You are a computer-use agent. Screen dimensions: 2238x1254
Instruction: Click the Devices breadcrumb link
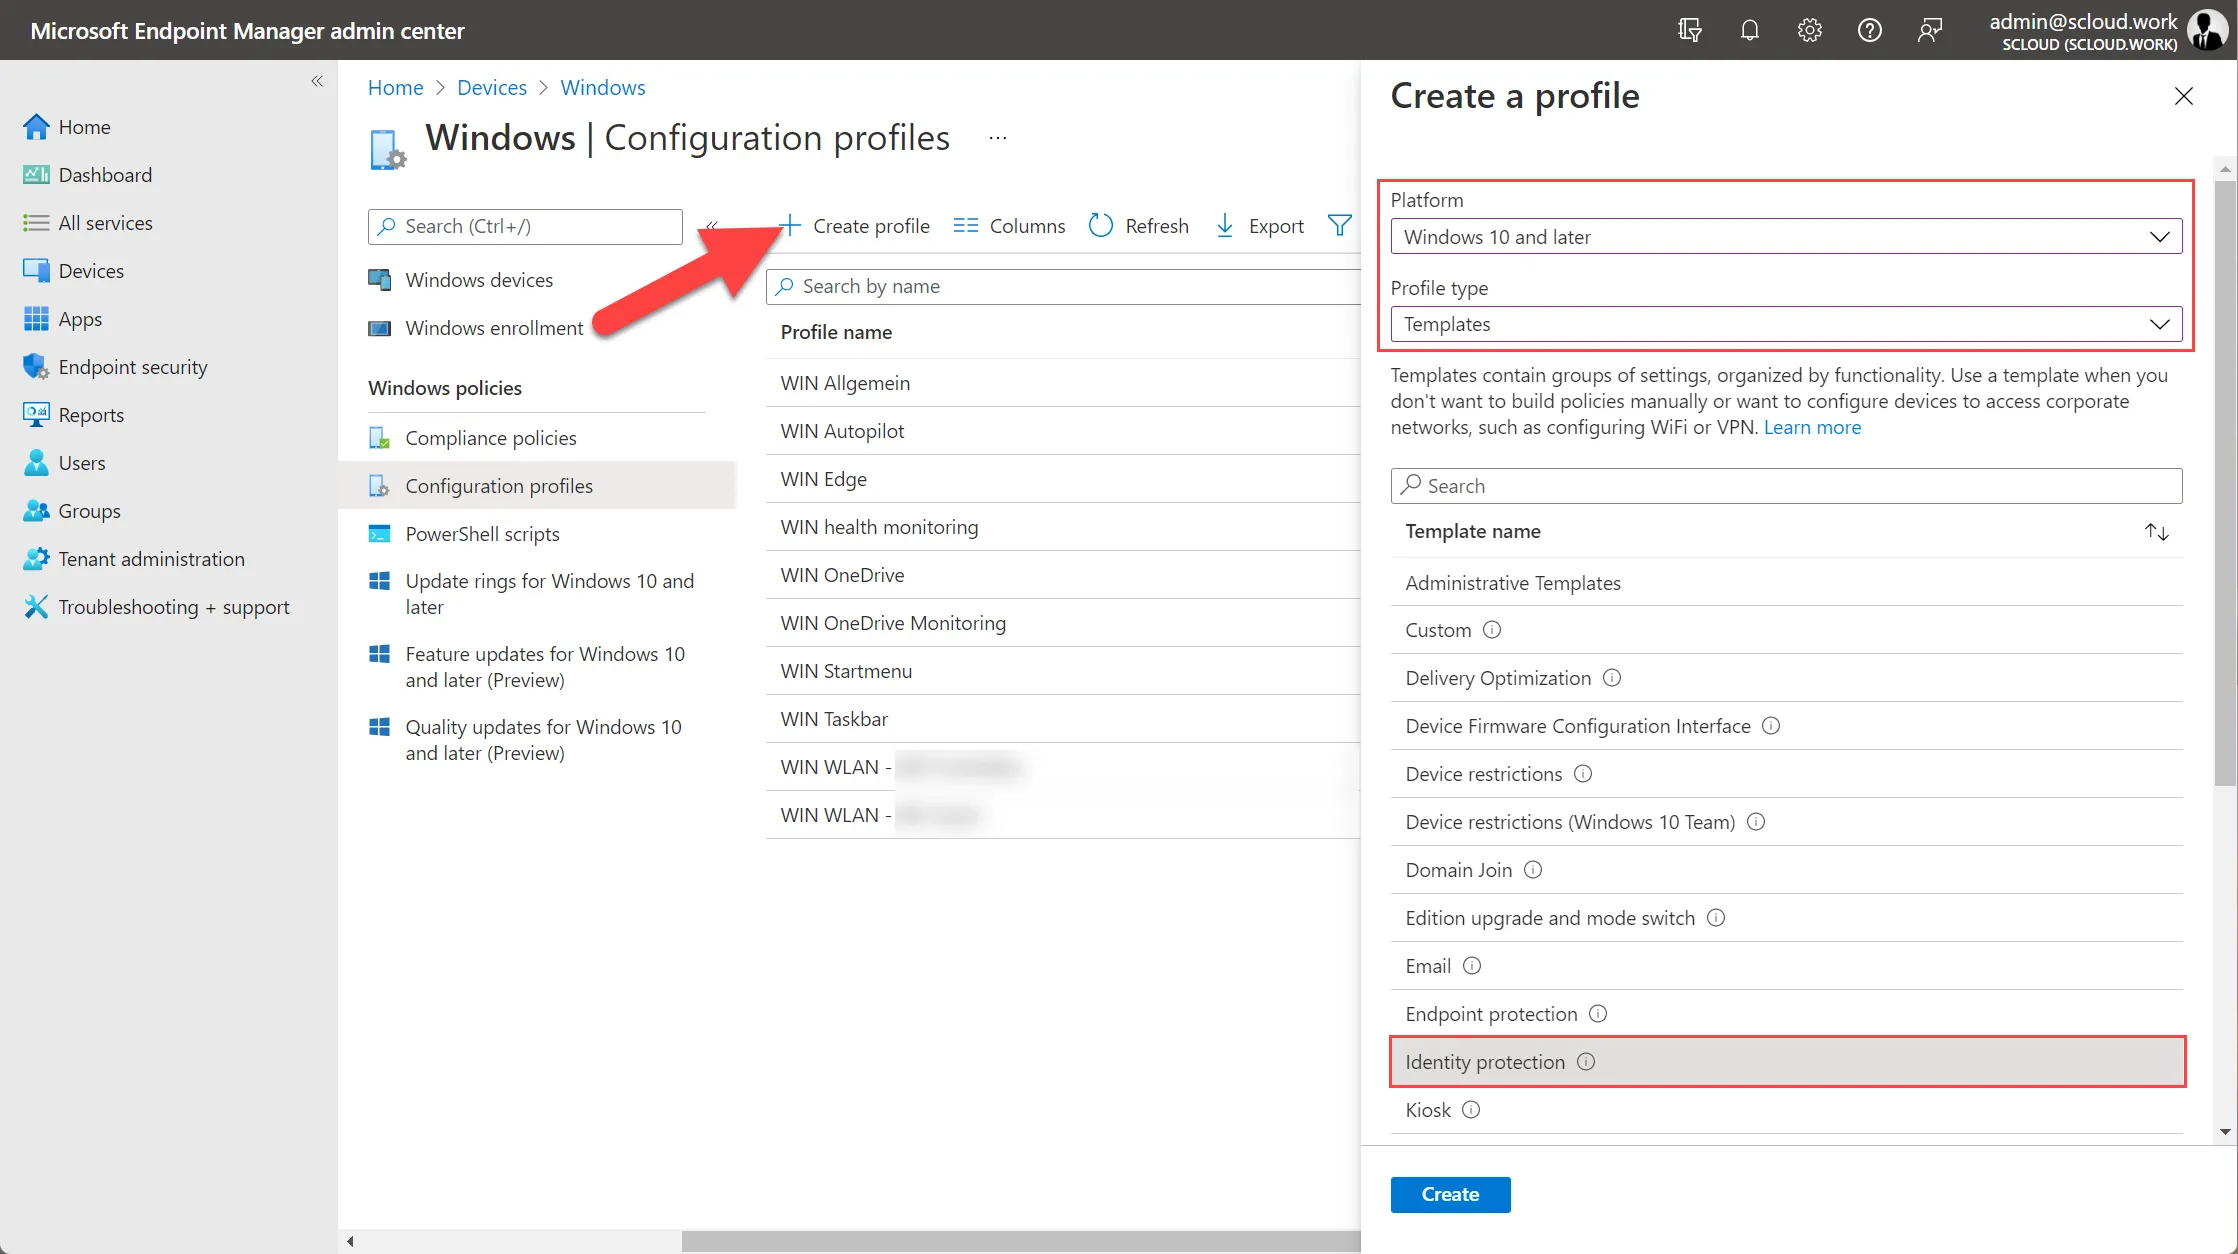coord(492,87)
